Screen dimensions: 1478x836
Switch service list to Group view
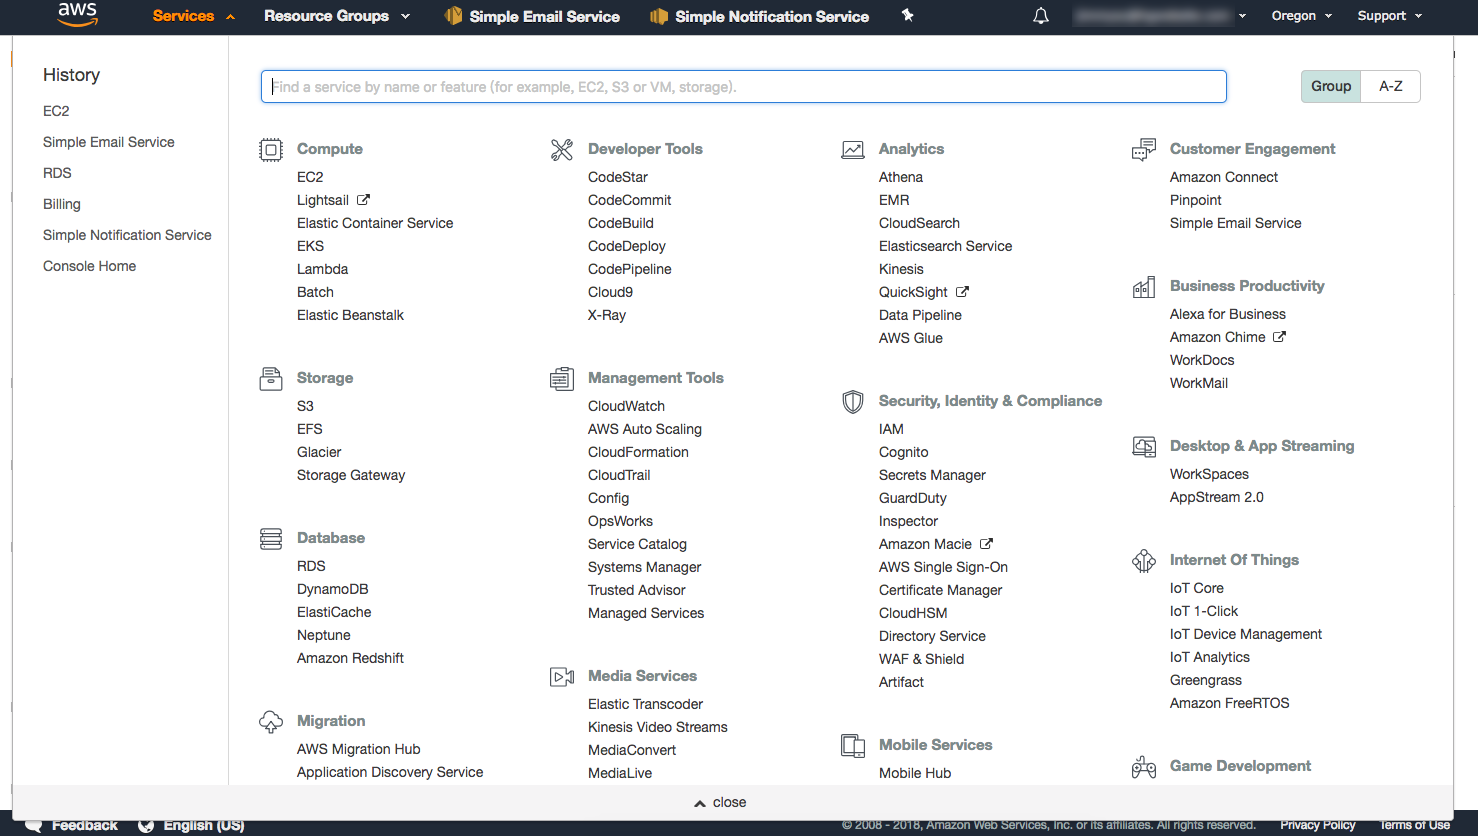pos(1330,86)
